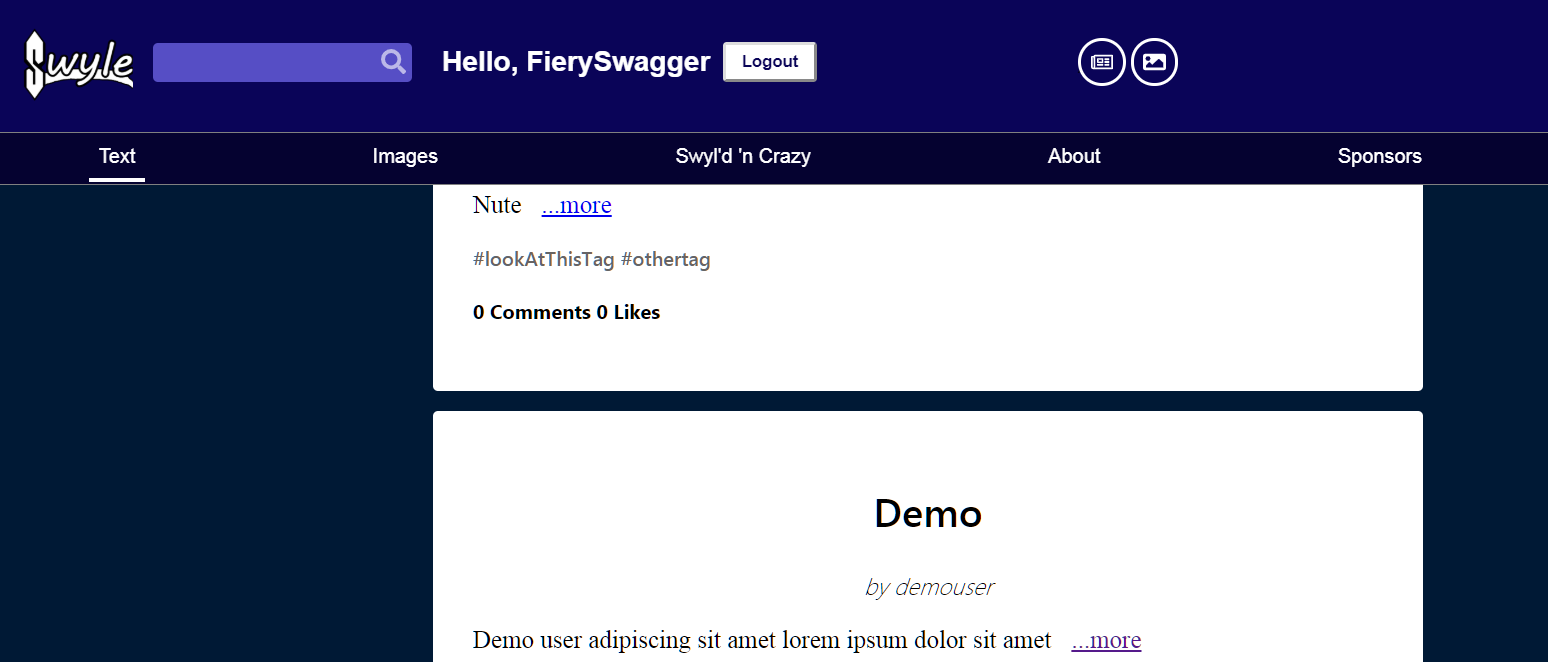Open the new image post icon
This screenshot has height=662, width=1548.
1154,62
